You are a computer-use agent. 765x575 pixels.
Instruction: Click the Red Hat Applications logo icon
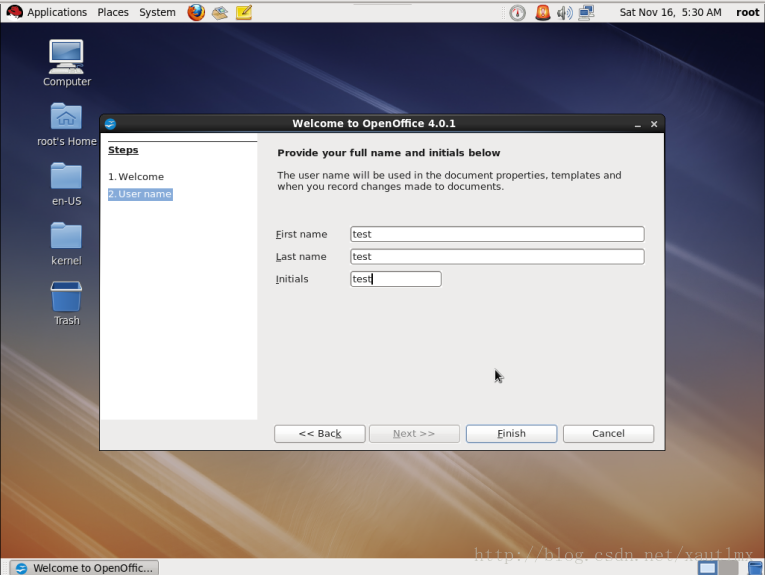tap(14, 12)
